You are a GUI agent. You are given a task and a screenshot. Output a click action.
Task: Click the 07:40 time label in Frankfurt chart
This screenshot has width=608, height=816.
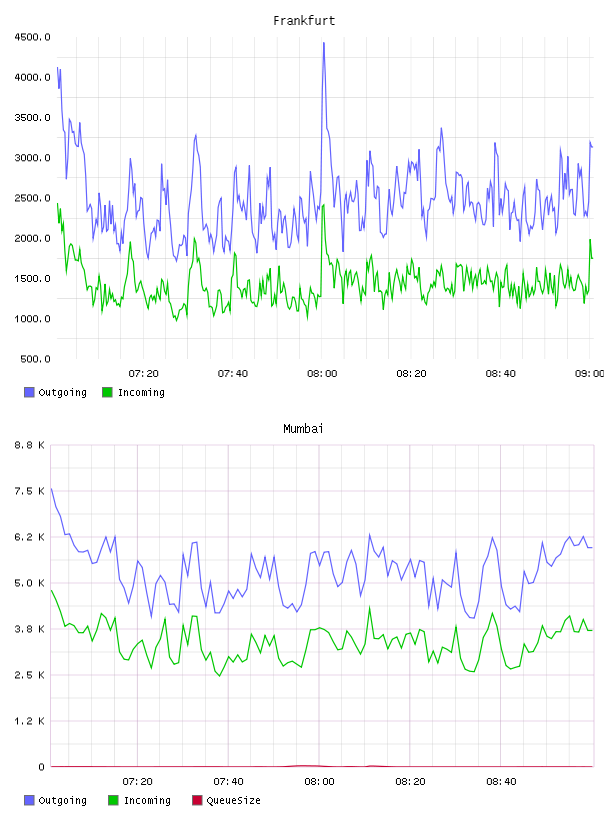(x=233, y=374)
